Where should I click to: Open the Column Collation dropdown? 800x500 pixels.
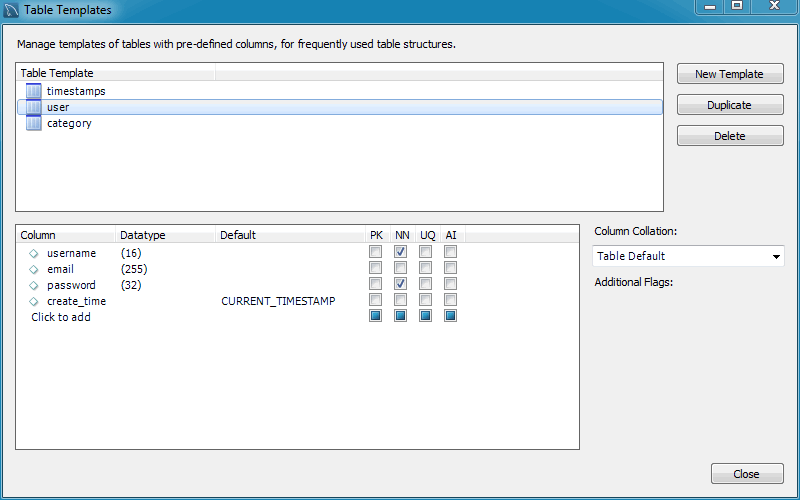point(688,256)
